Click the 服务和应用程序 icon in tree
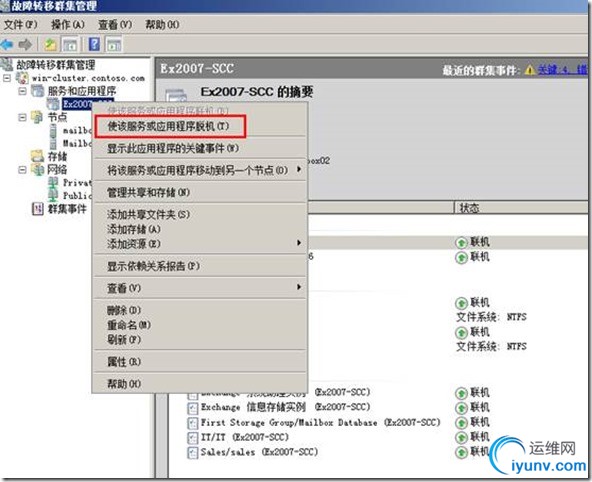The height and width of the screenshot is (482, 592). [37, 91]
